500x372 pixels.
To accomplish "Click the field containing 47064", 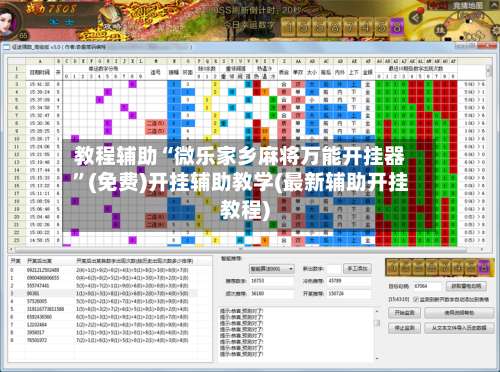I will [x=427, y=286].
